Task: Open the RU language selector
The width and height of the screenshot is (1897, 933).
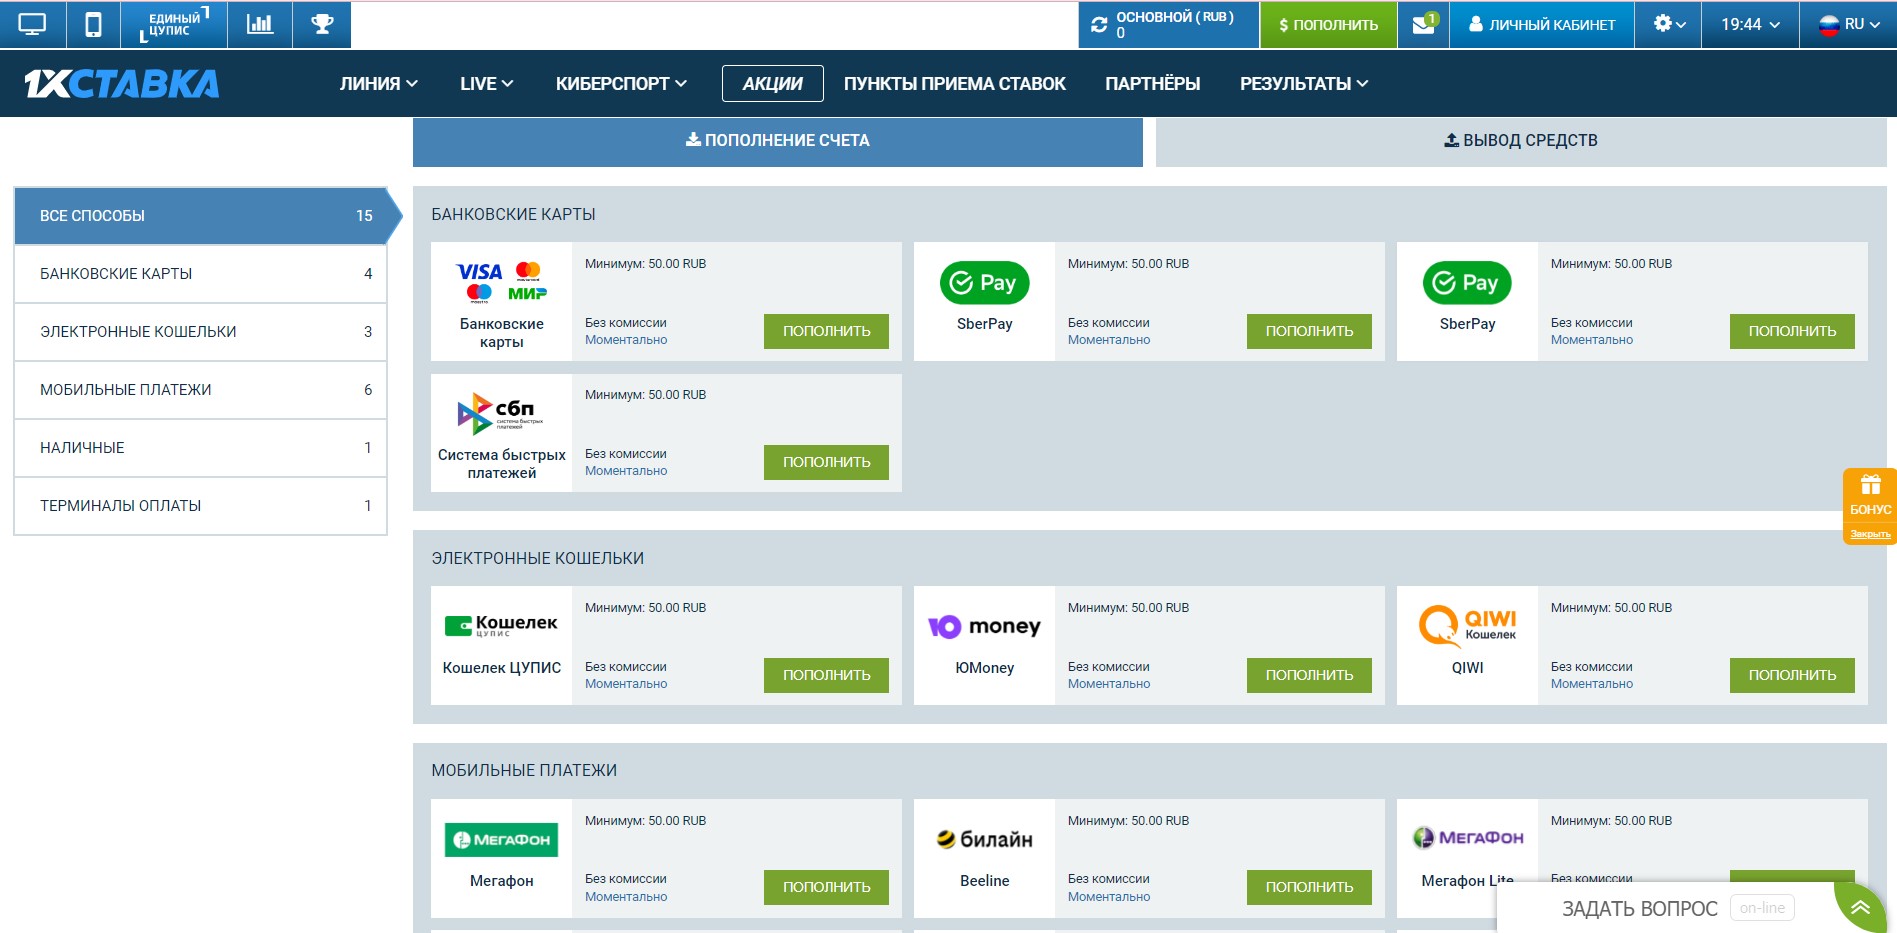Action: click(x=1848, y=24)
